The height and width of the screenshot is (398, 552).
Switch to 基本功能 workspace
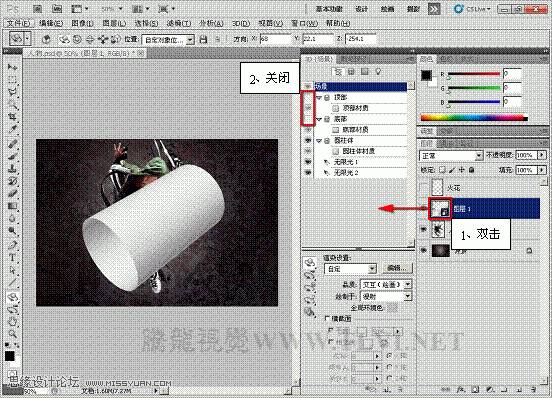pyautogui.click(x=329, y=9)
